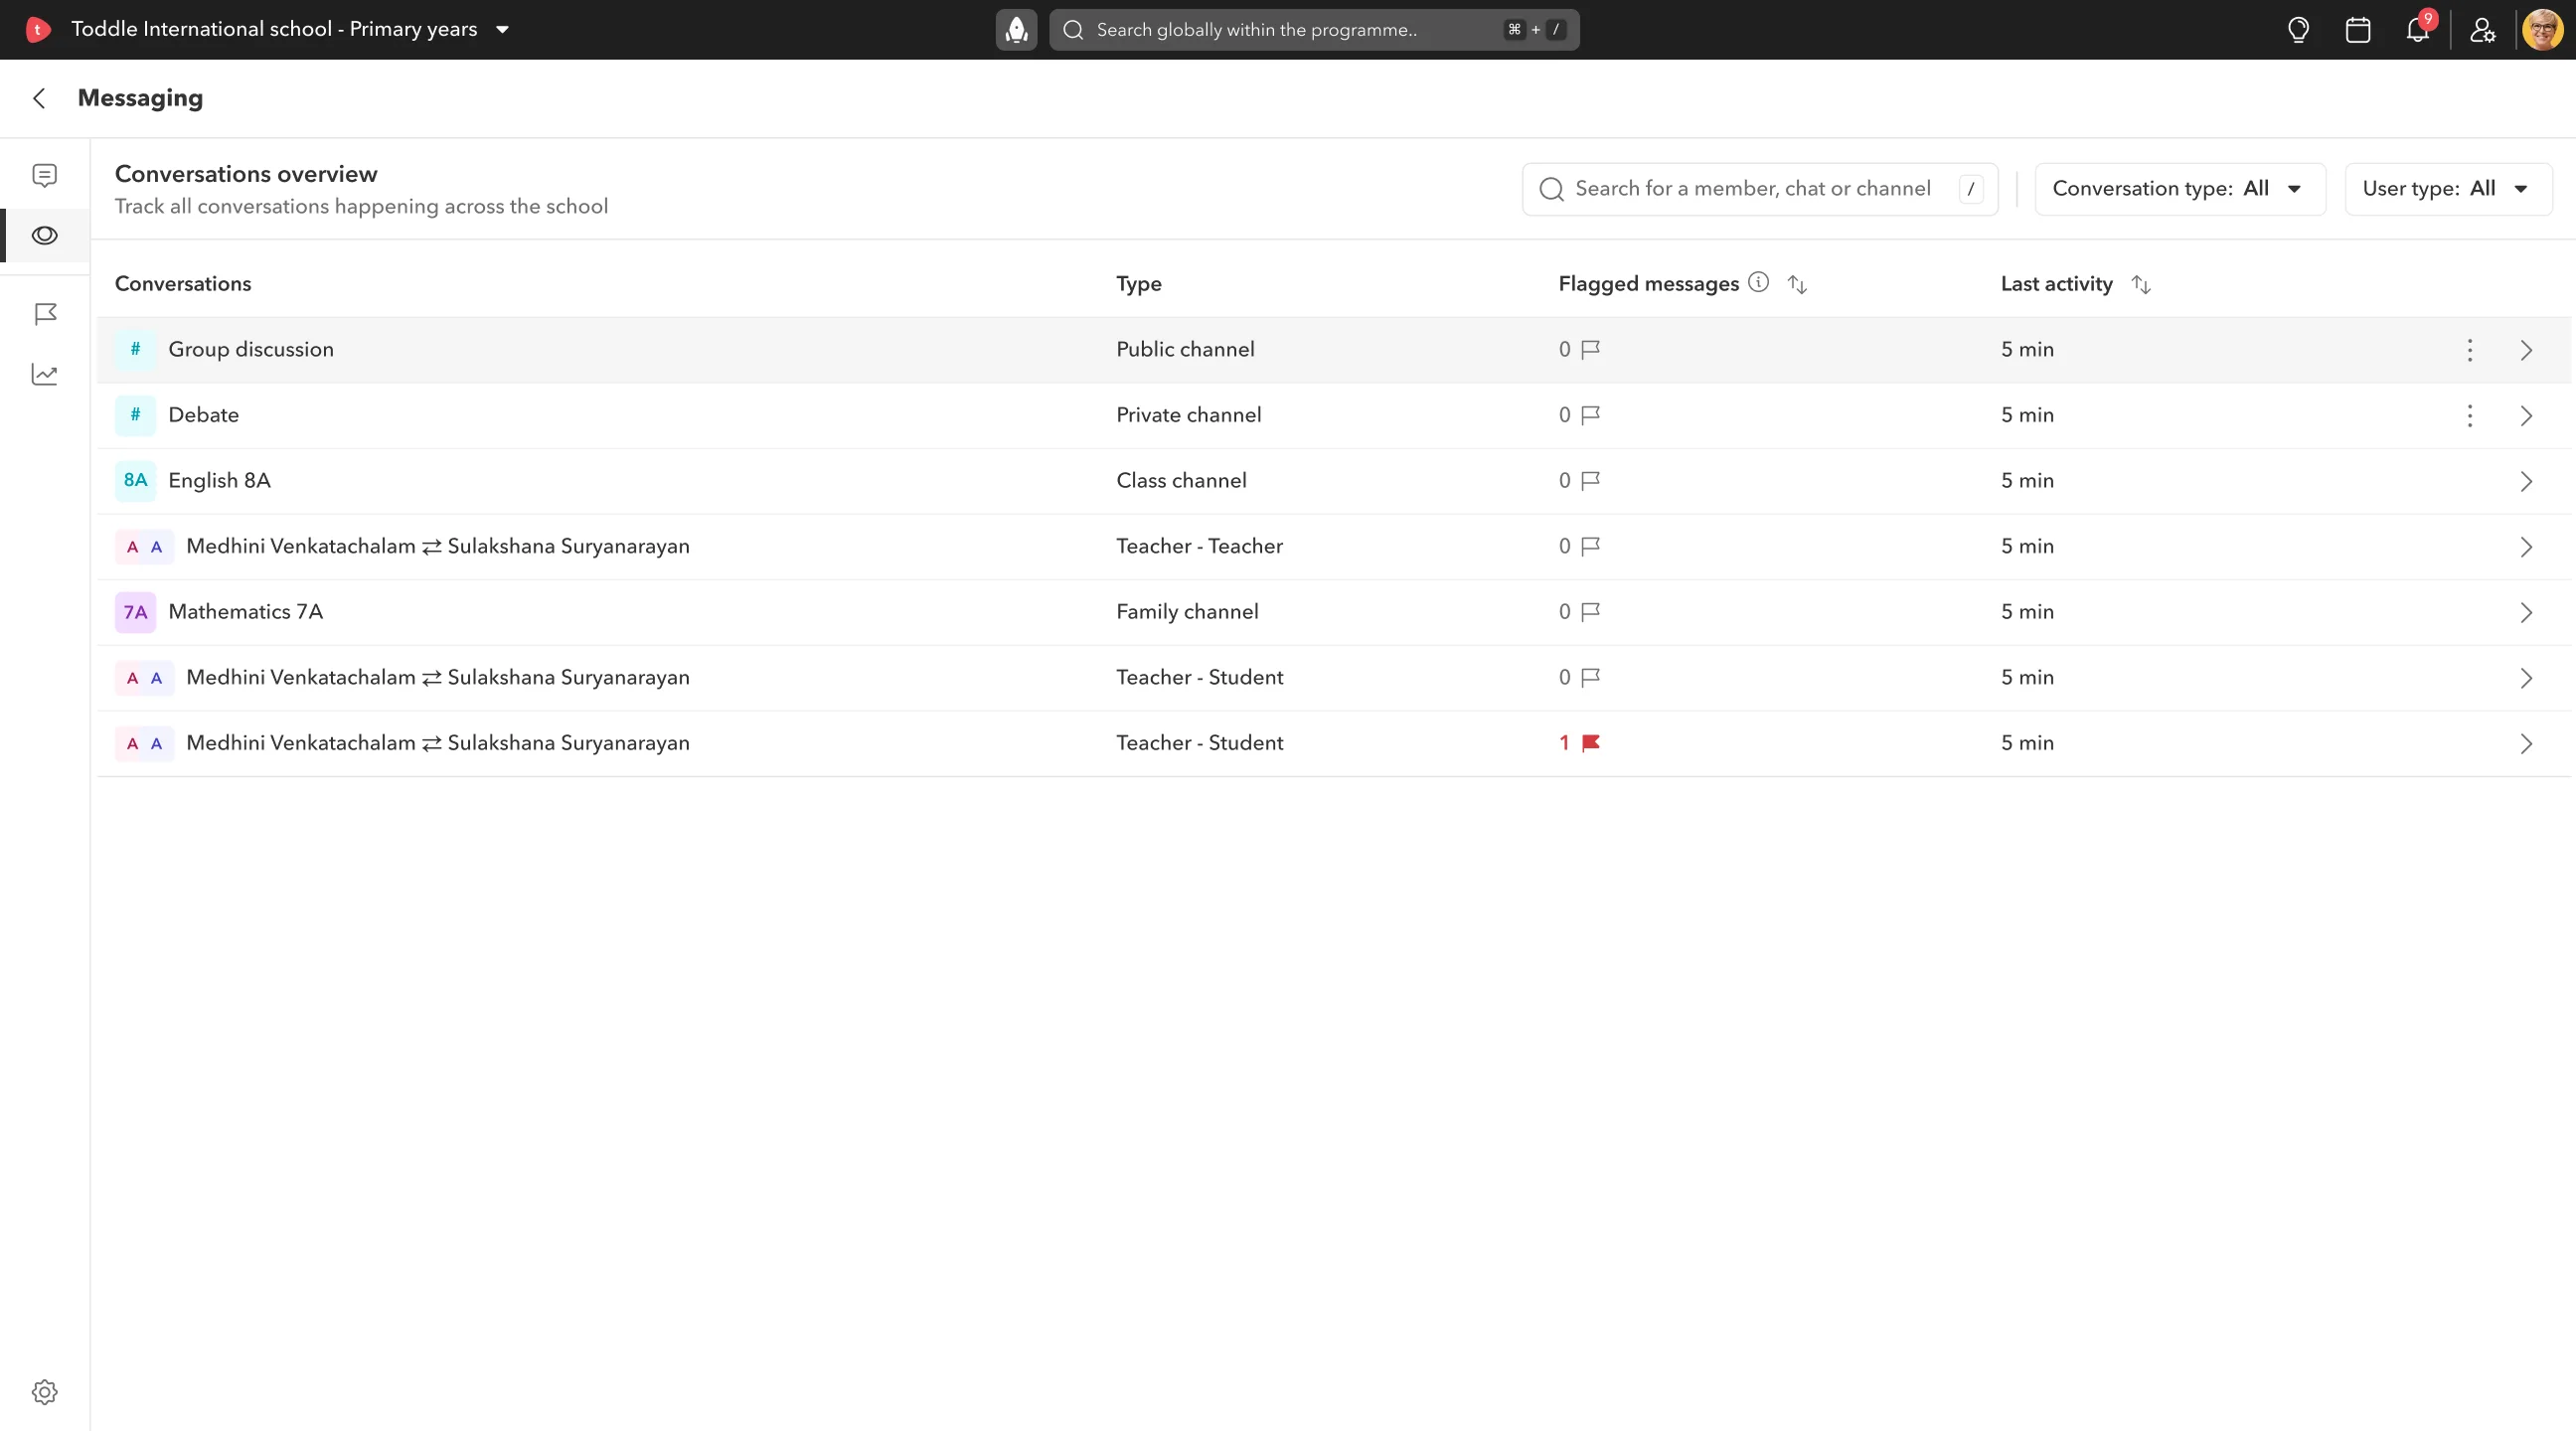This screenshot has height=1431, width=2576.
Task: Show the Flagged messages info tooltip icon
Action: (1758, 282)
